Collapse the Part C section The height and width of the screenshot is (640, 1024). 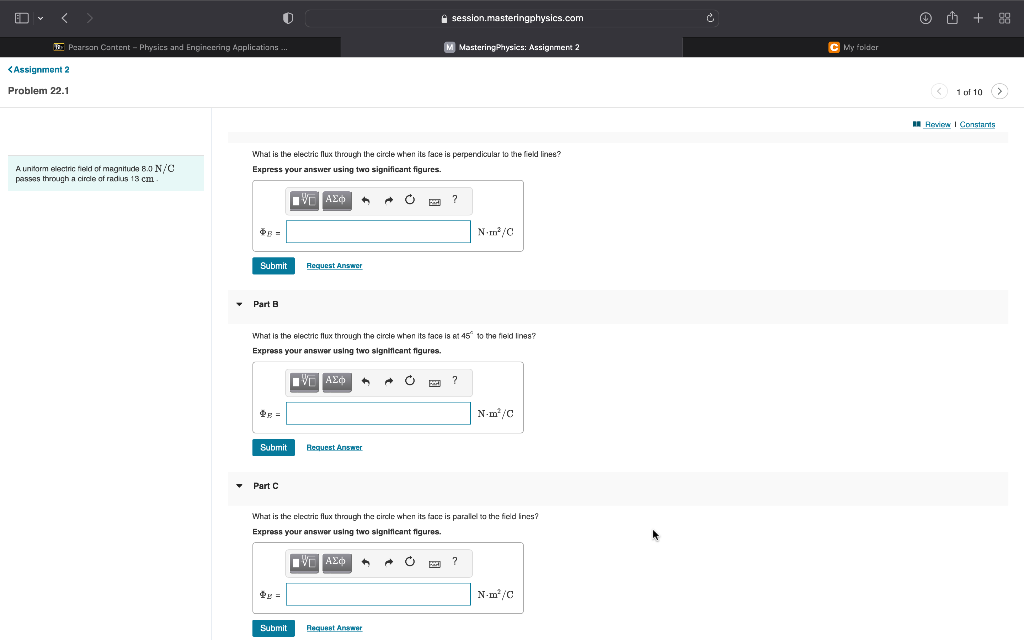238,486
